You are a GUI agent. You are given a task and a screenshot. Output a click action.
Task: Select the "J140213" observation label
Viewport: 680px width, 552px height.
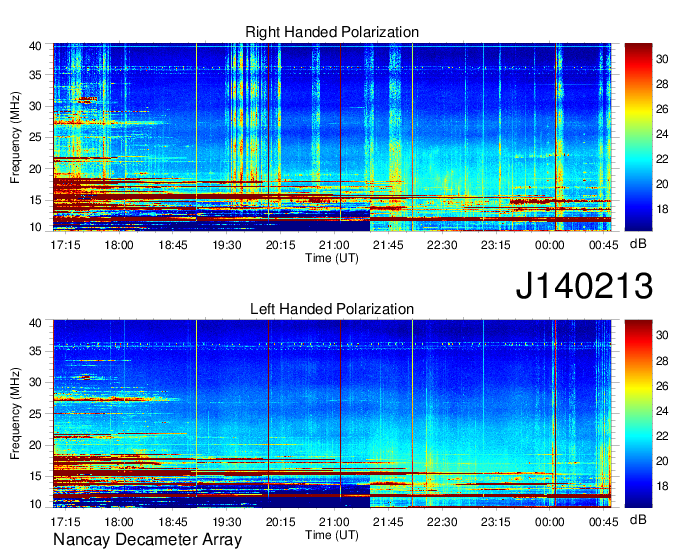(x=584, y=285)
